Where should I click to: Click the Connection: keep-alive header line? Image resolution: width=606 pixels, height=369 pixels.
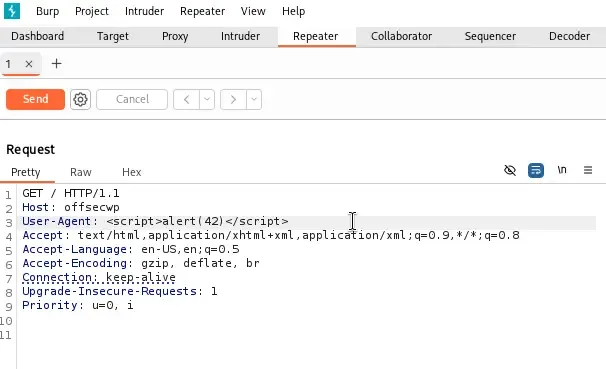coord(99,277)
